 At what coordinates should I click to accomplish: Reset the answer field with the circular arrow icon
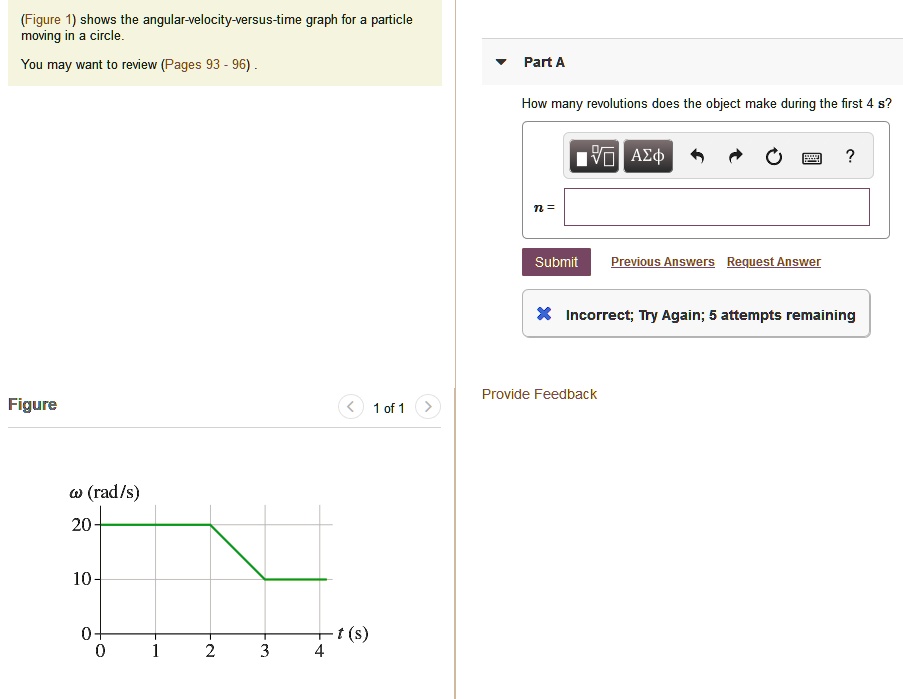click(x=772, y=156)
